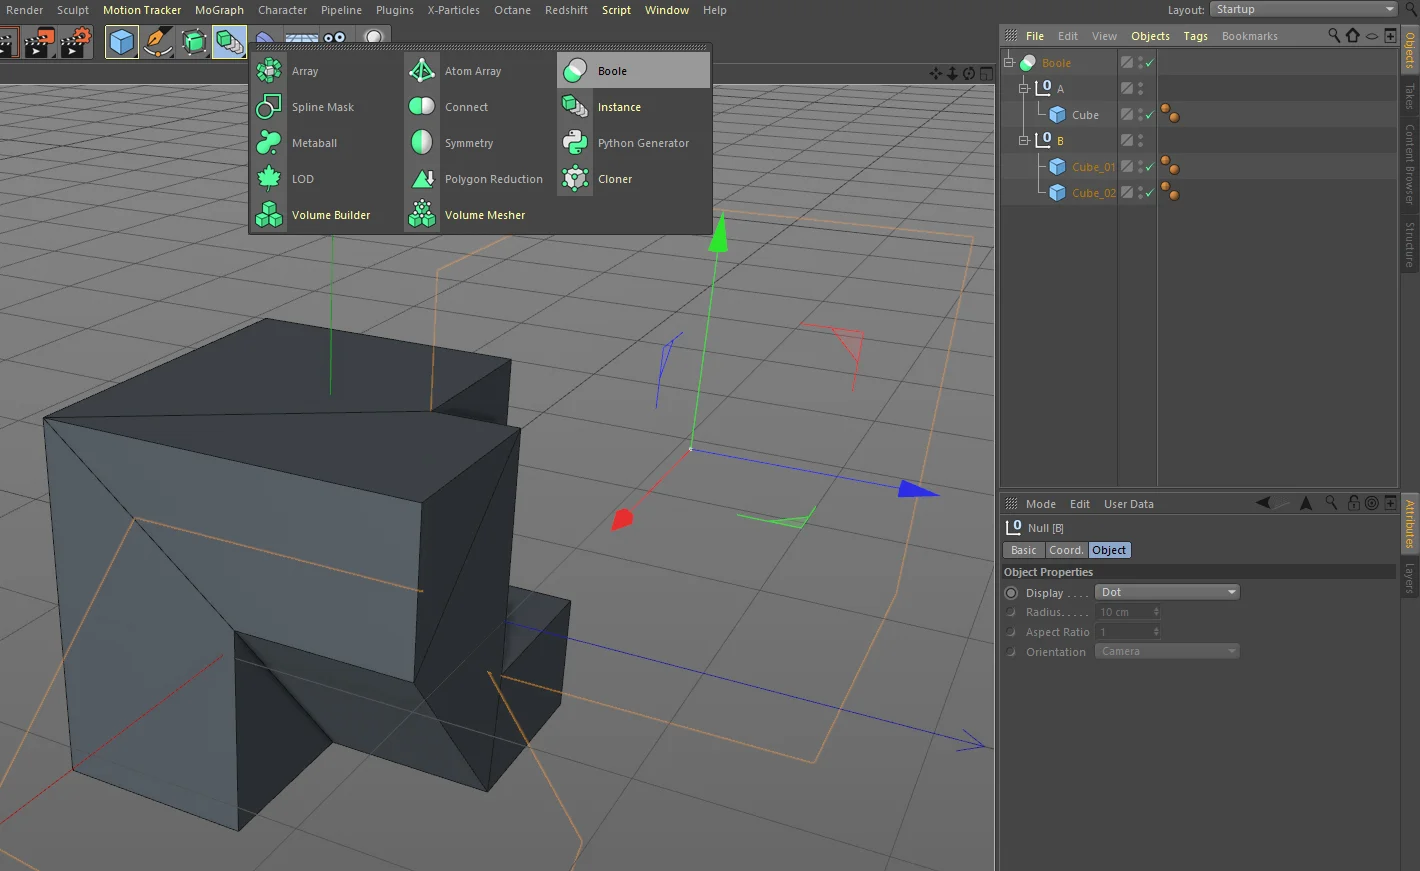The image size is (1420, 871).
Task: Open new Attribute Manager panel
Action: click(1390, 503)
